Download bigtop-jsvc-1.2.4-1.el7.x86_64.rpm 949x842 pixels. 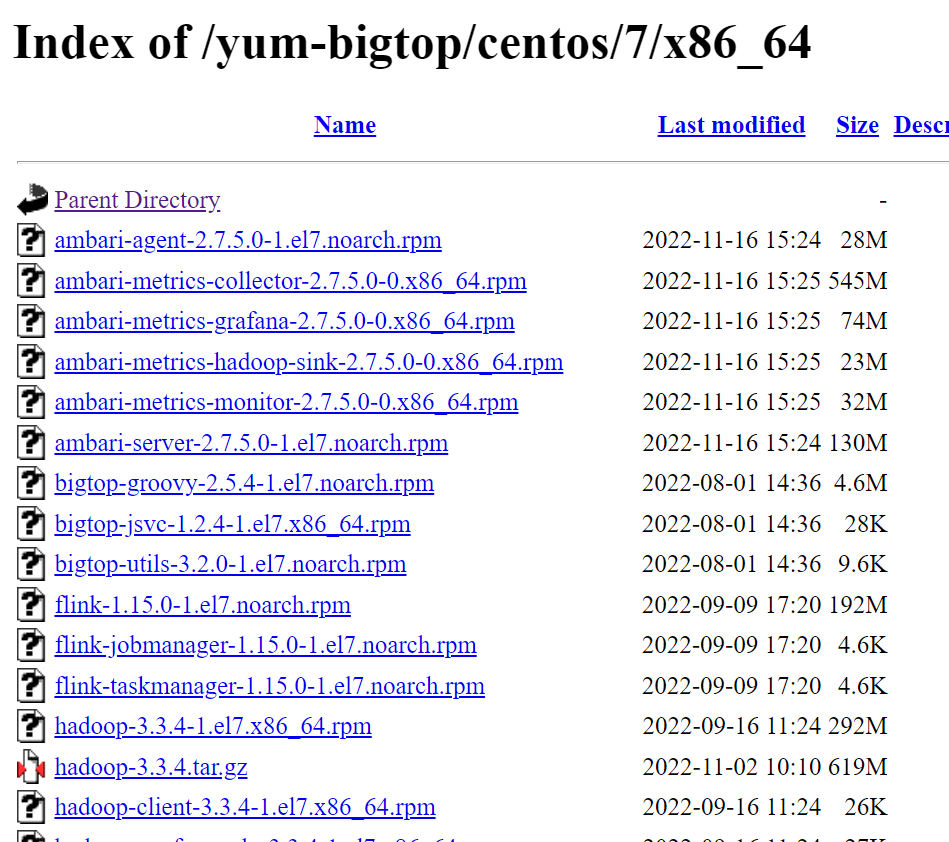(232, 524)
